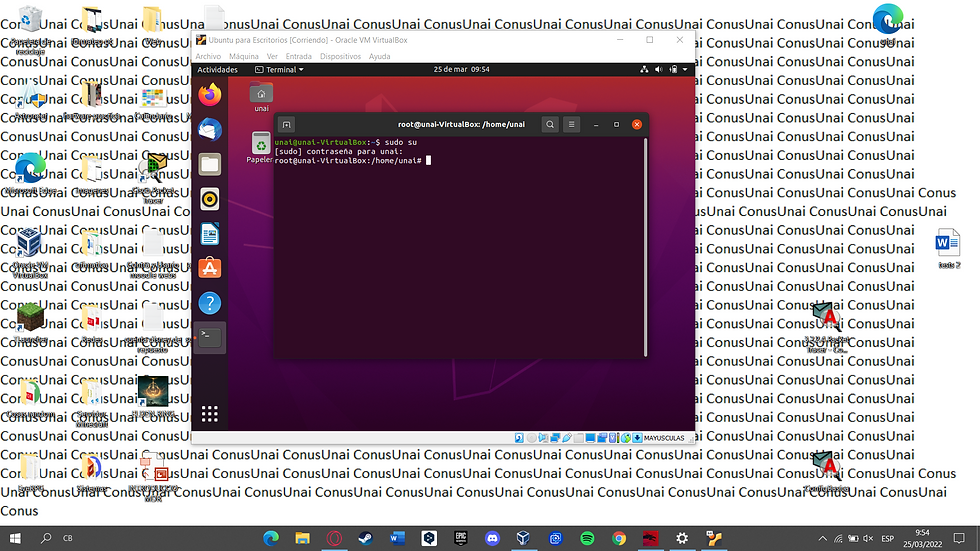Viewport: 980px width, 551px height.
Task: Click VirtualBox network adapters status icon
Action: pyautogui.click(x=555, y=438)
